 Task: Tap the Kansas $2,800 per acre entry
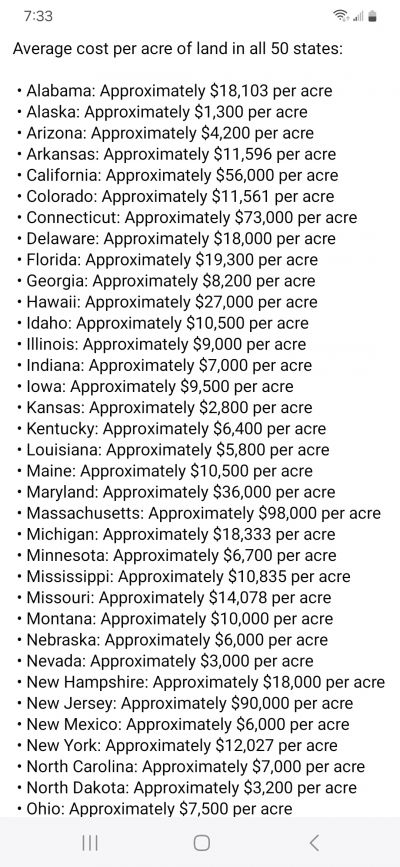point(164,408)
